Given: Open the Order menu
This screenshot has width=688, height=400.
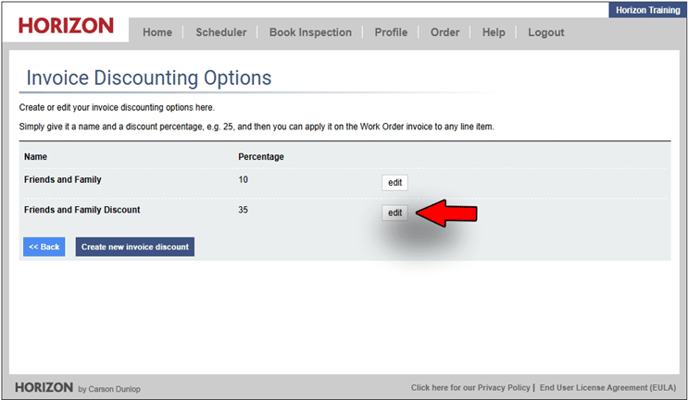Looking at the screenshot, I should point(445,32).
